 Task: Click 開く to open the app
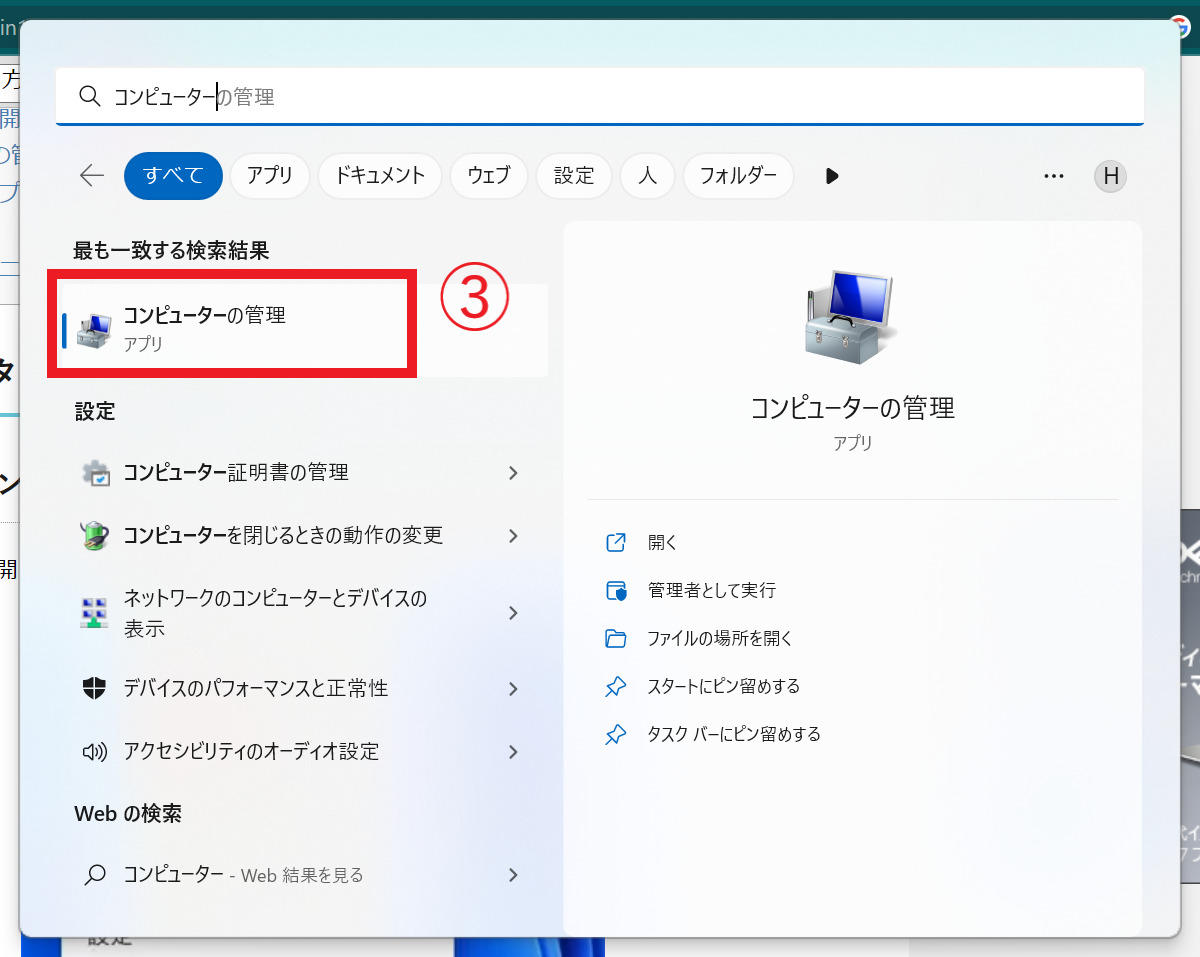(x=662, y=543)
